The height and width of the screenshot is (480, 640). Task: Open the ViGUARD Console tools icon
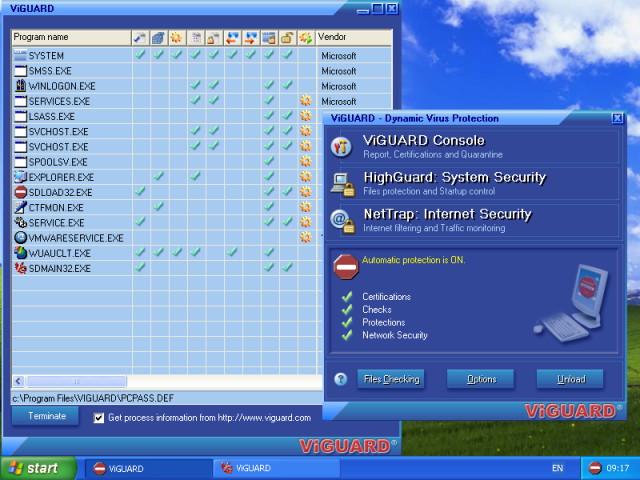pyautogui.click(x=342, y=147)
